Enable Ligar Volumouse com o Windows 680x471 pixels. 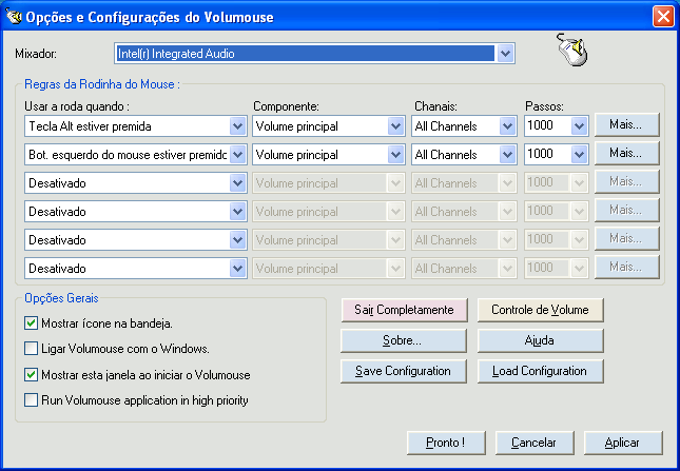tap(31, 349)
